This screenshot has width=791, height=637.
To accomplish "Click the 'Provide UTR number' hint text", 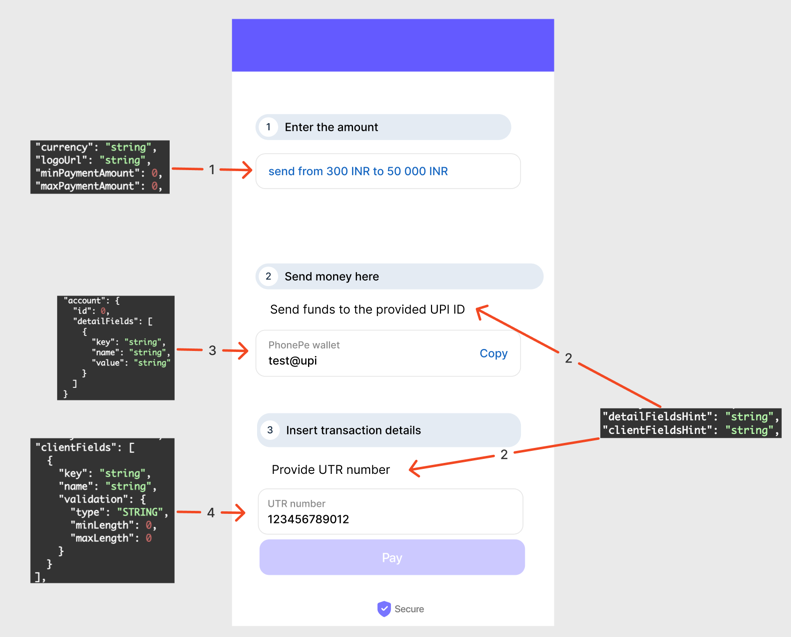I will [x=330, y=469].
